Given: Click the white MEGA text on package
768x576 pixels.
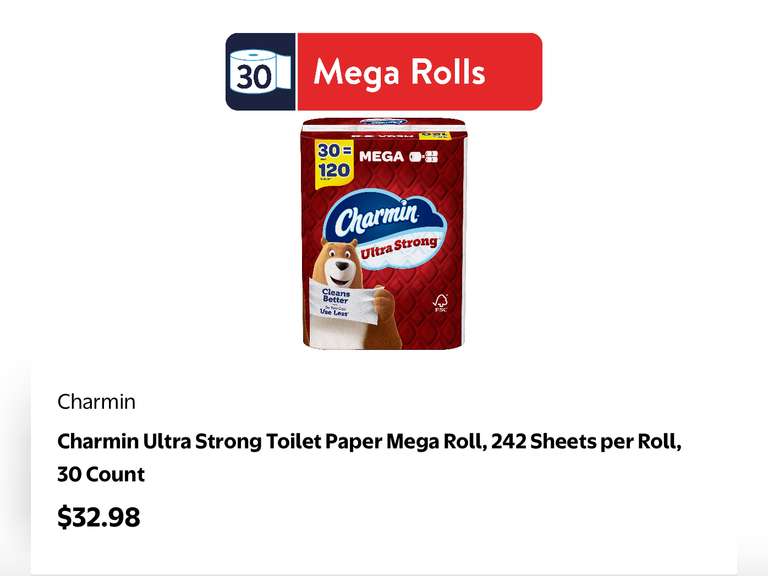Looking at the screenshot, I should click(x=382, y=157).
